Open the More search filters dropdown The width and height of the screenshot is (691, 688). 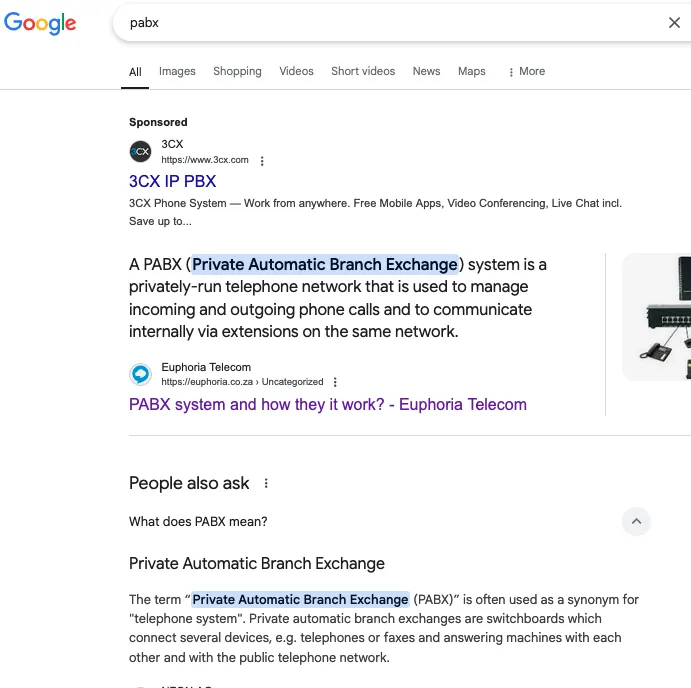click(x=527, y=72)
